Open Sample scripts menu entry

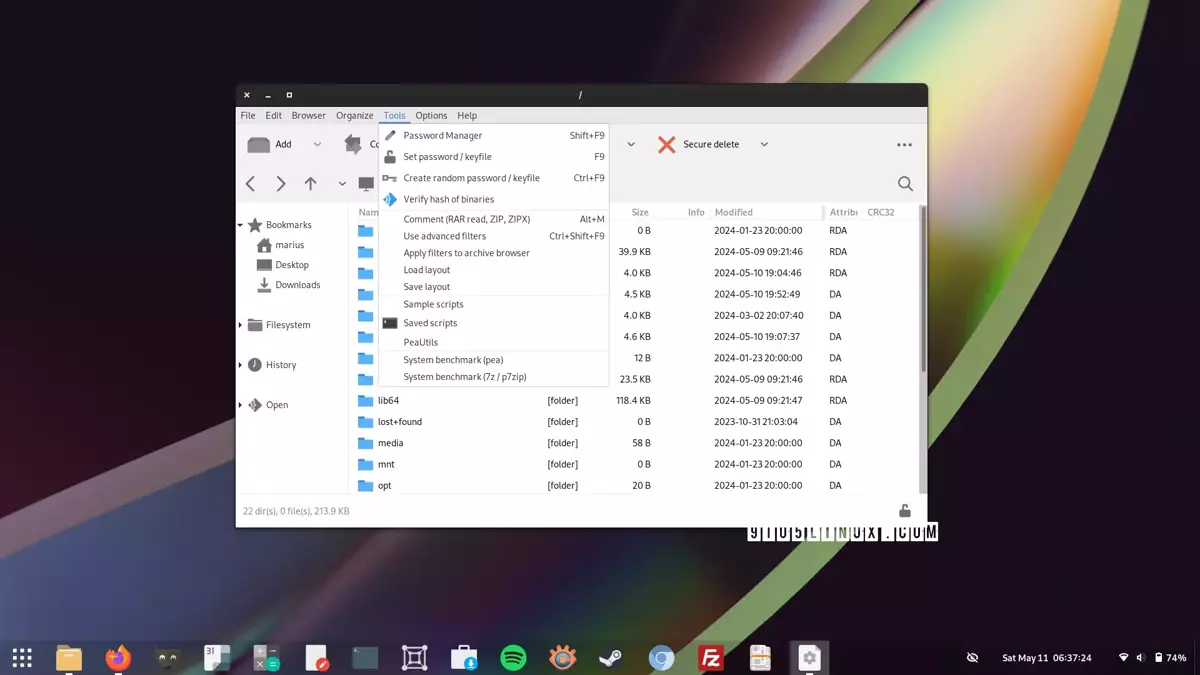494,304
